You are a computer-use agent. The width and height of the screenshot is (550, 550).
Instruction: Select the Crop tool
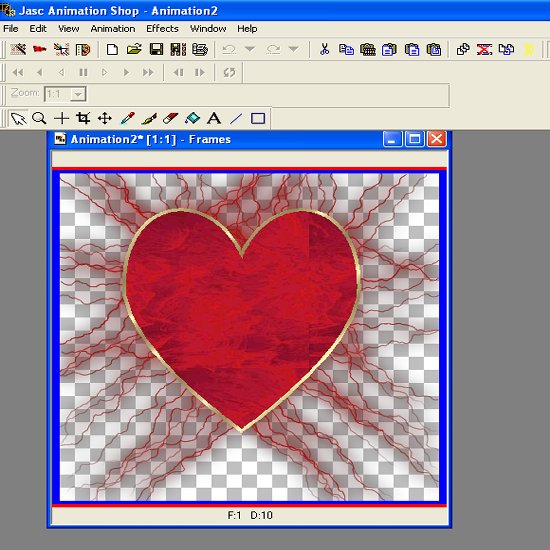point(83,118)
